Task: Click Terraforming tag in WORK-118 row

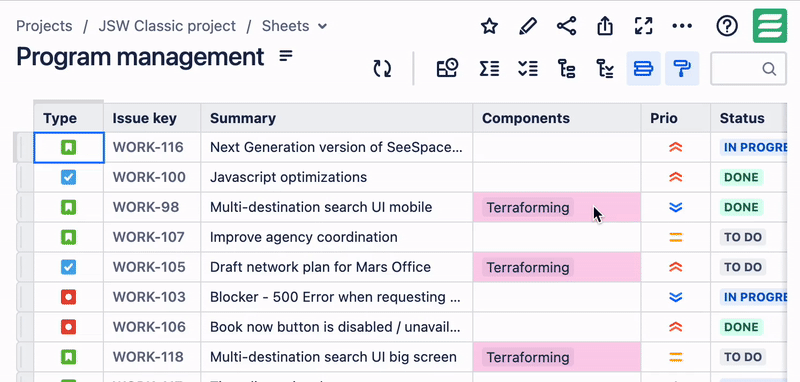Action: click(528, 357)
